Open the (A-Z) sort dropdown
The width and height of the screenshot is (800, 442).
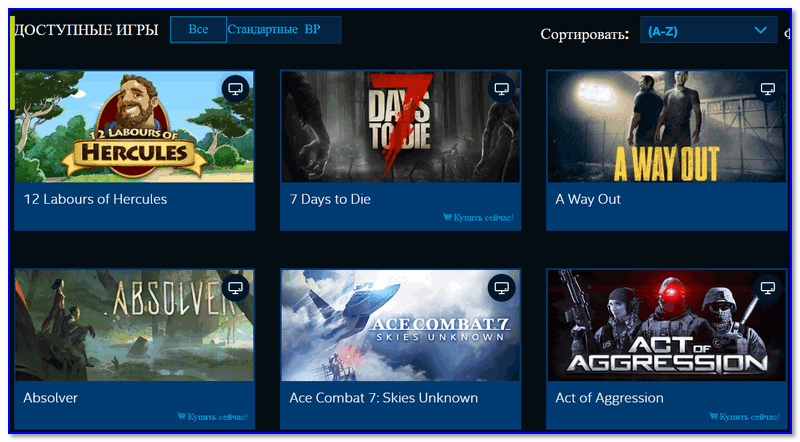709,30
